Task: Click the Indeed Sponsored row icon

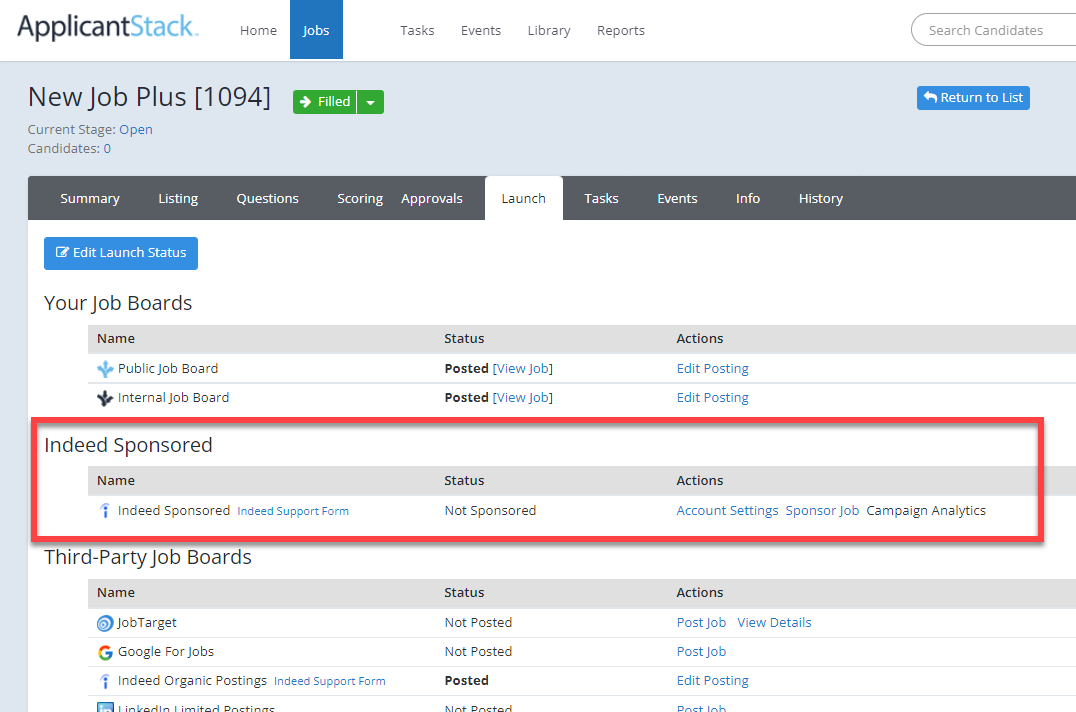Action: pyautogui.click(x=105, y=511)
